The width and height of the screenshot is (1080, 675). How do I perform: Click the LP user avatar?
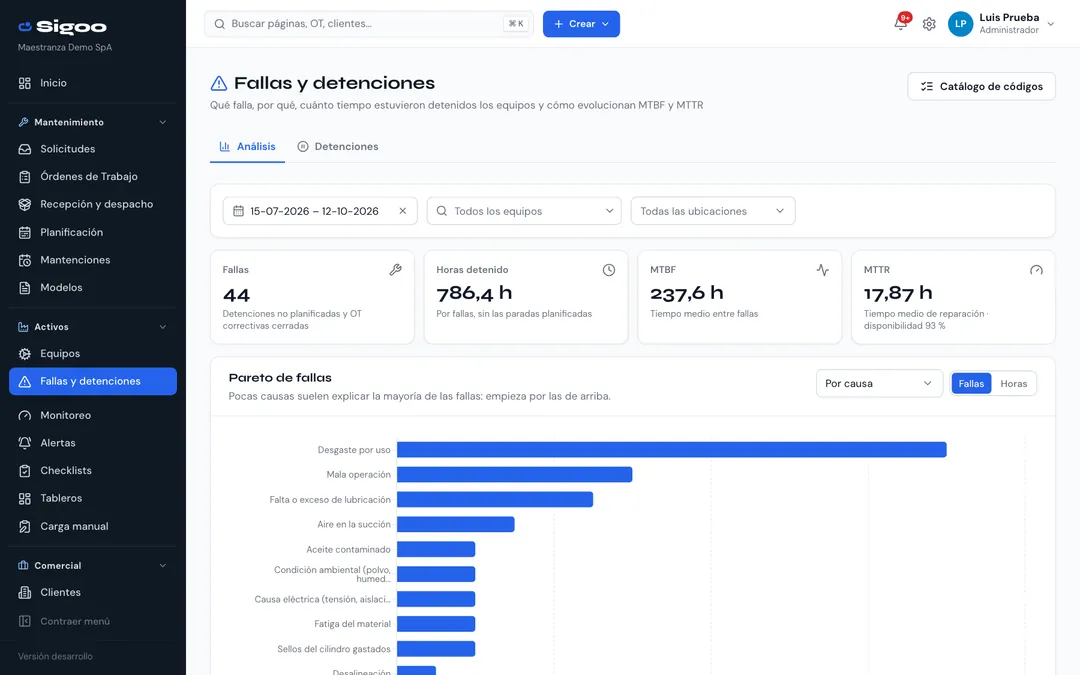[x=960, y=24]
